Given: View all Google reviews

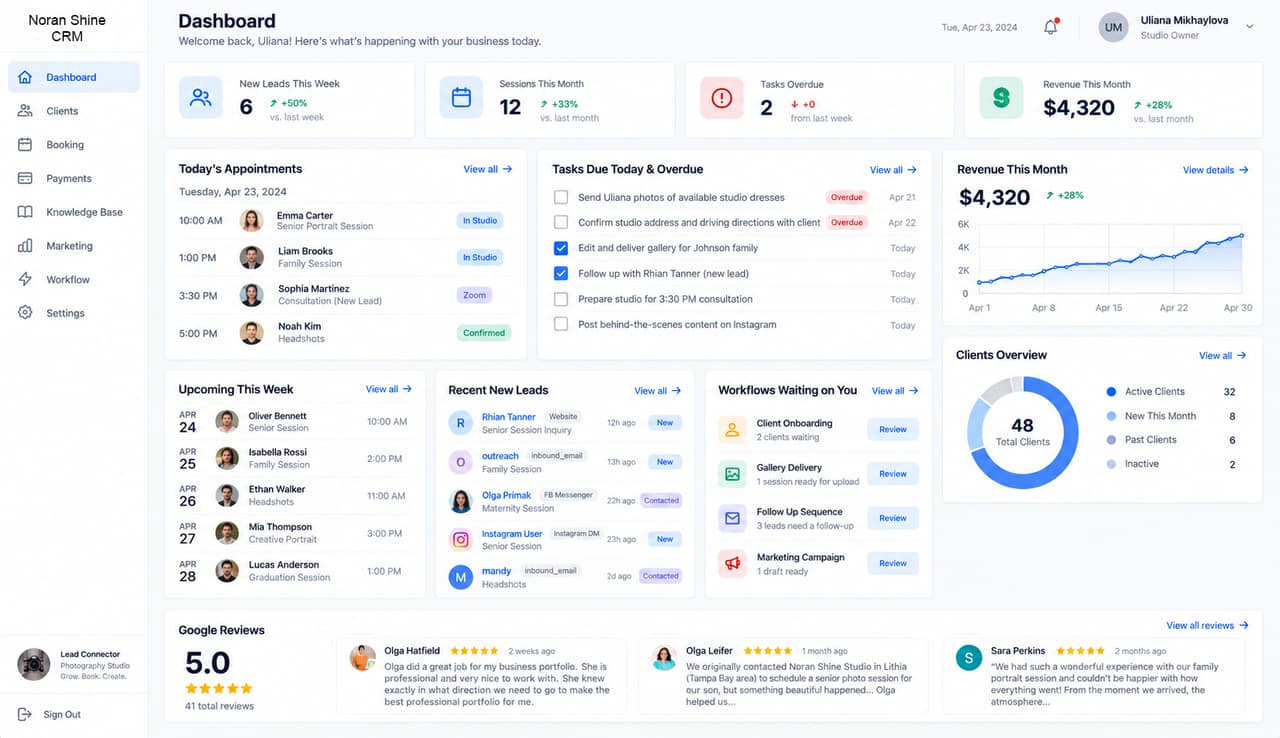Looking at the screenshot, I should (1207, 625).
